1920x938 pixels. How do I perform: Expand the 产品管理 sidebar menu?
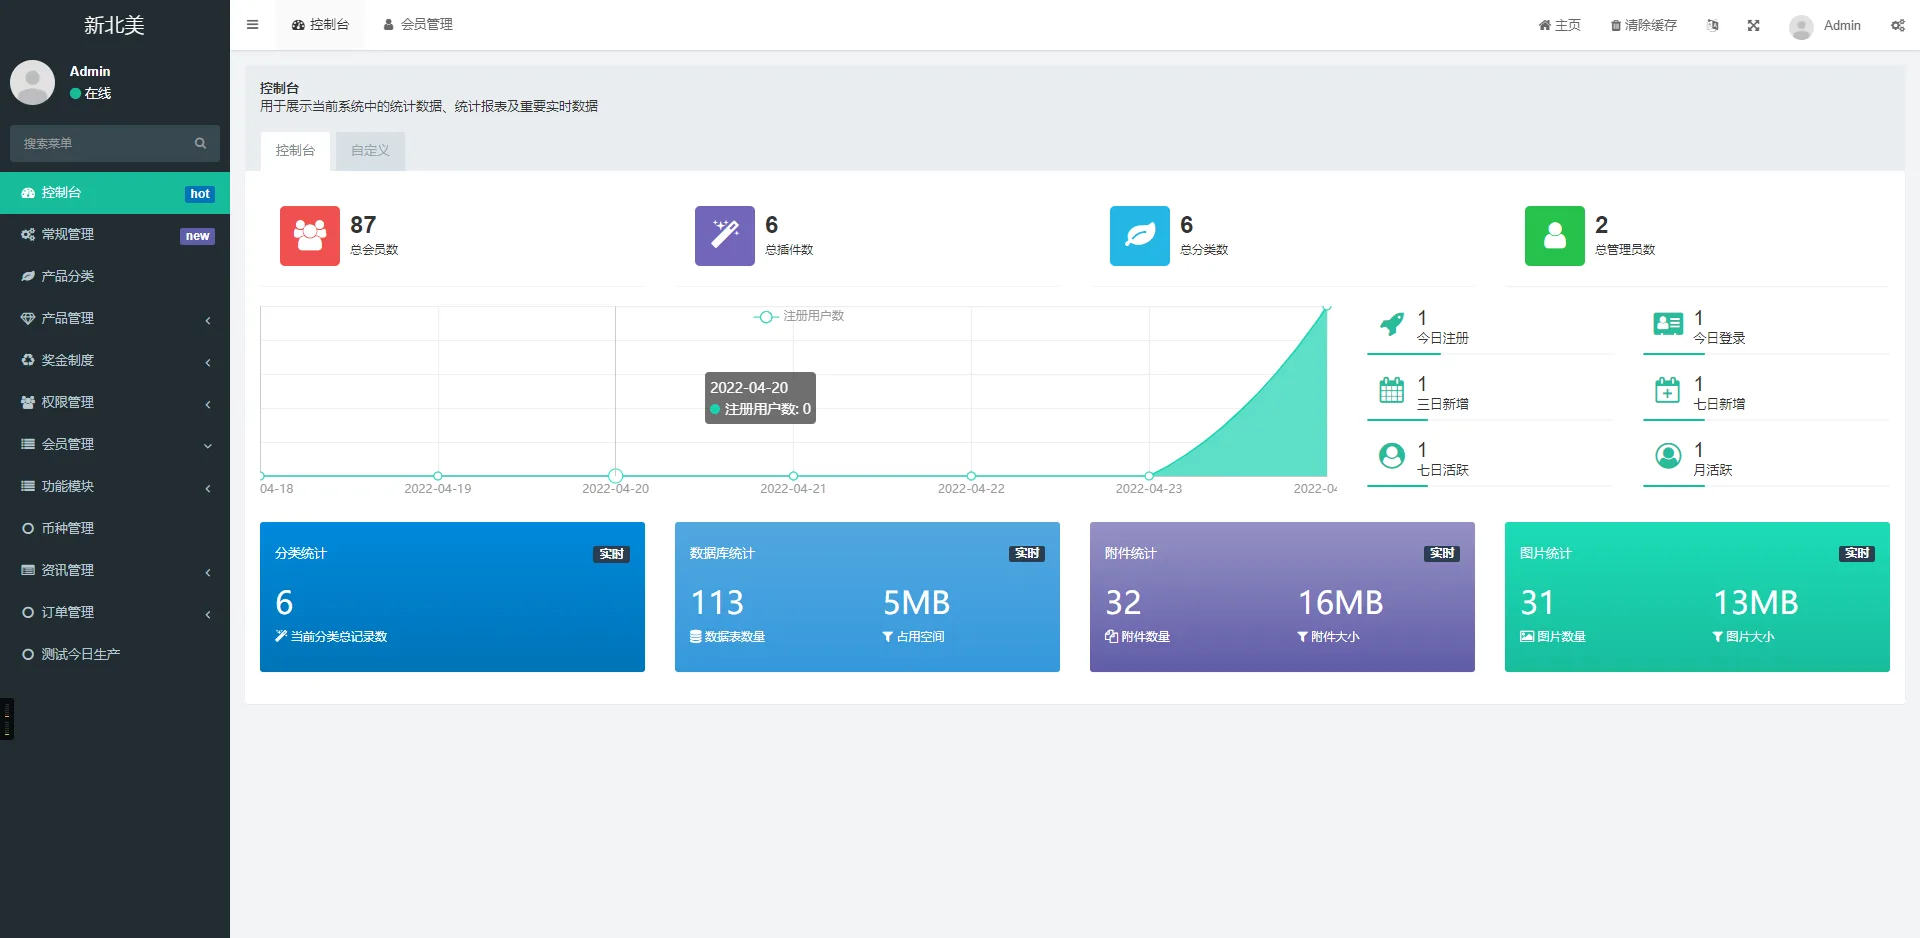[114, 319]
